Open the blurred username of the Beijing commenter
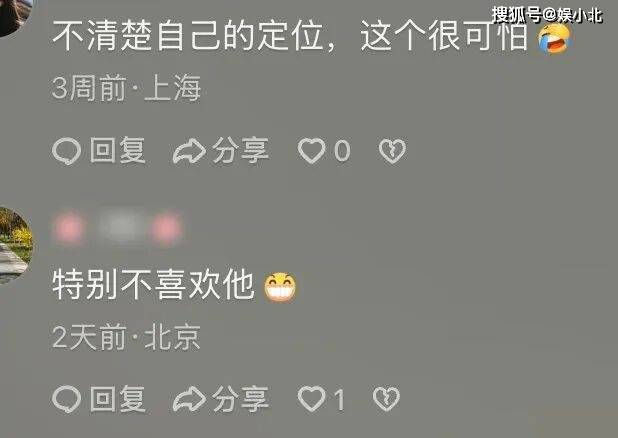 pyautogui.click(x=118, y=228)
